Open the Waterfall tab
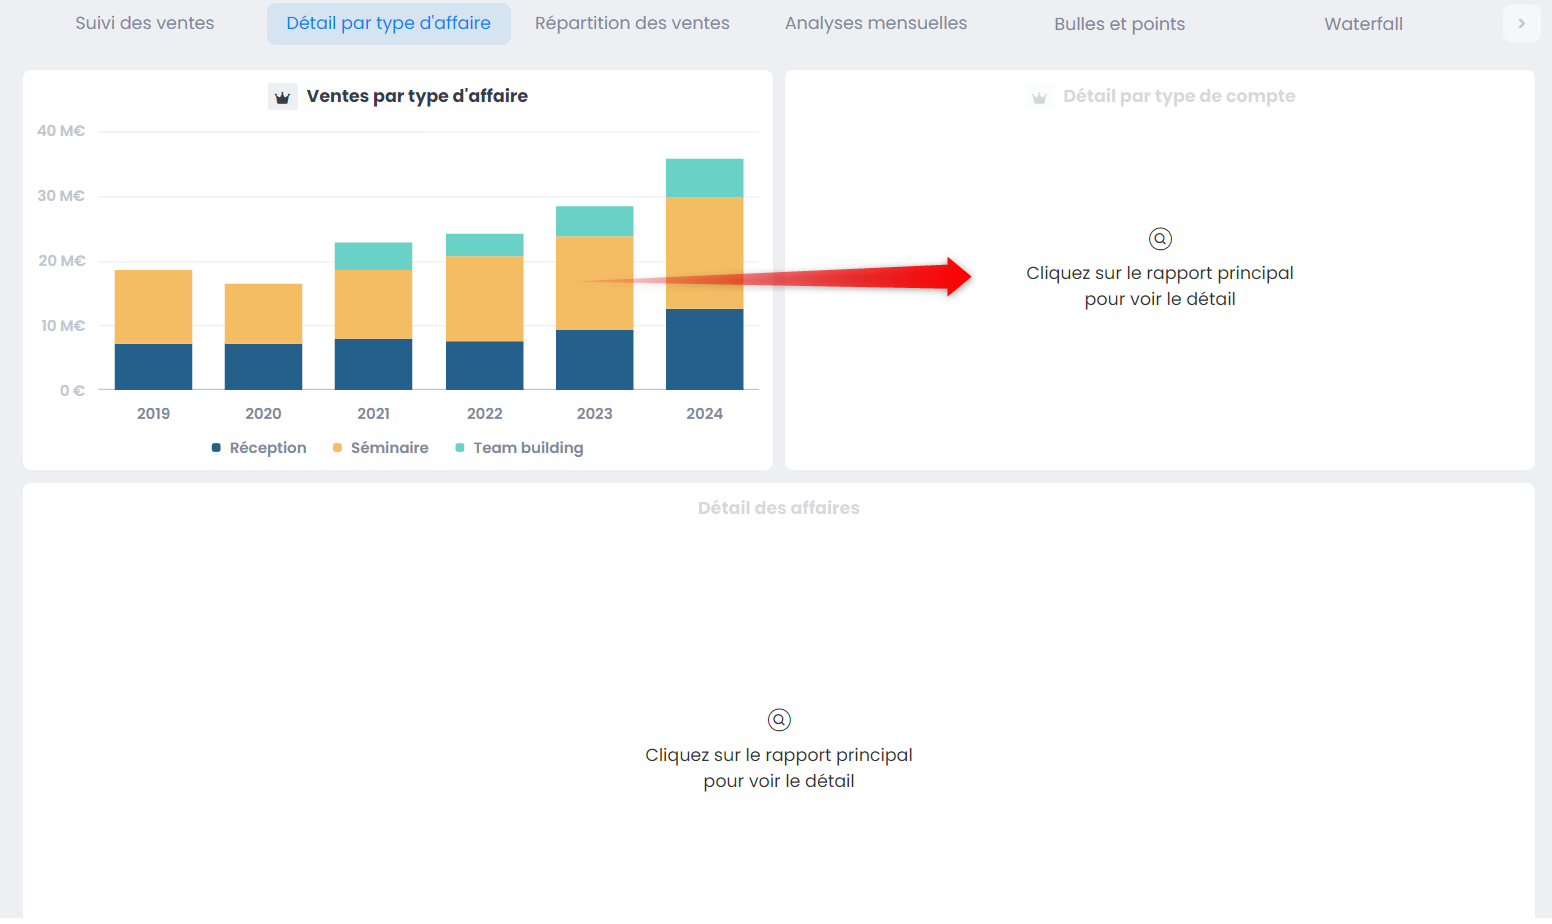 1363,24
